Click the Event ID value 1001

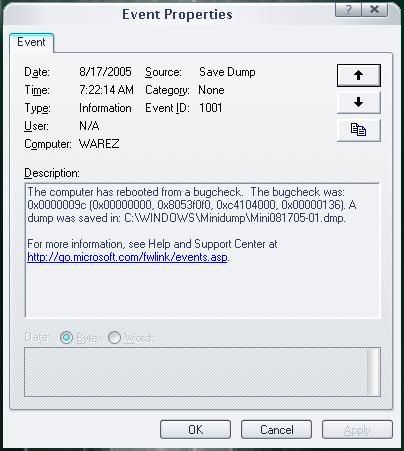[x=211, y=108]
